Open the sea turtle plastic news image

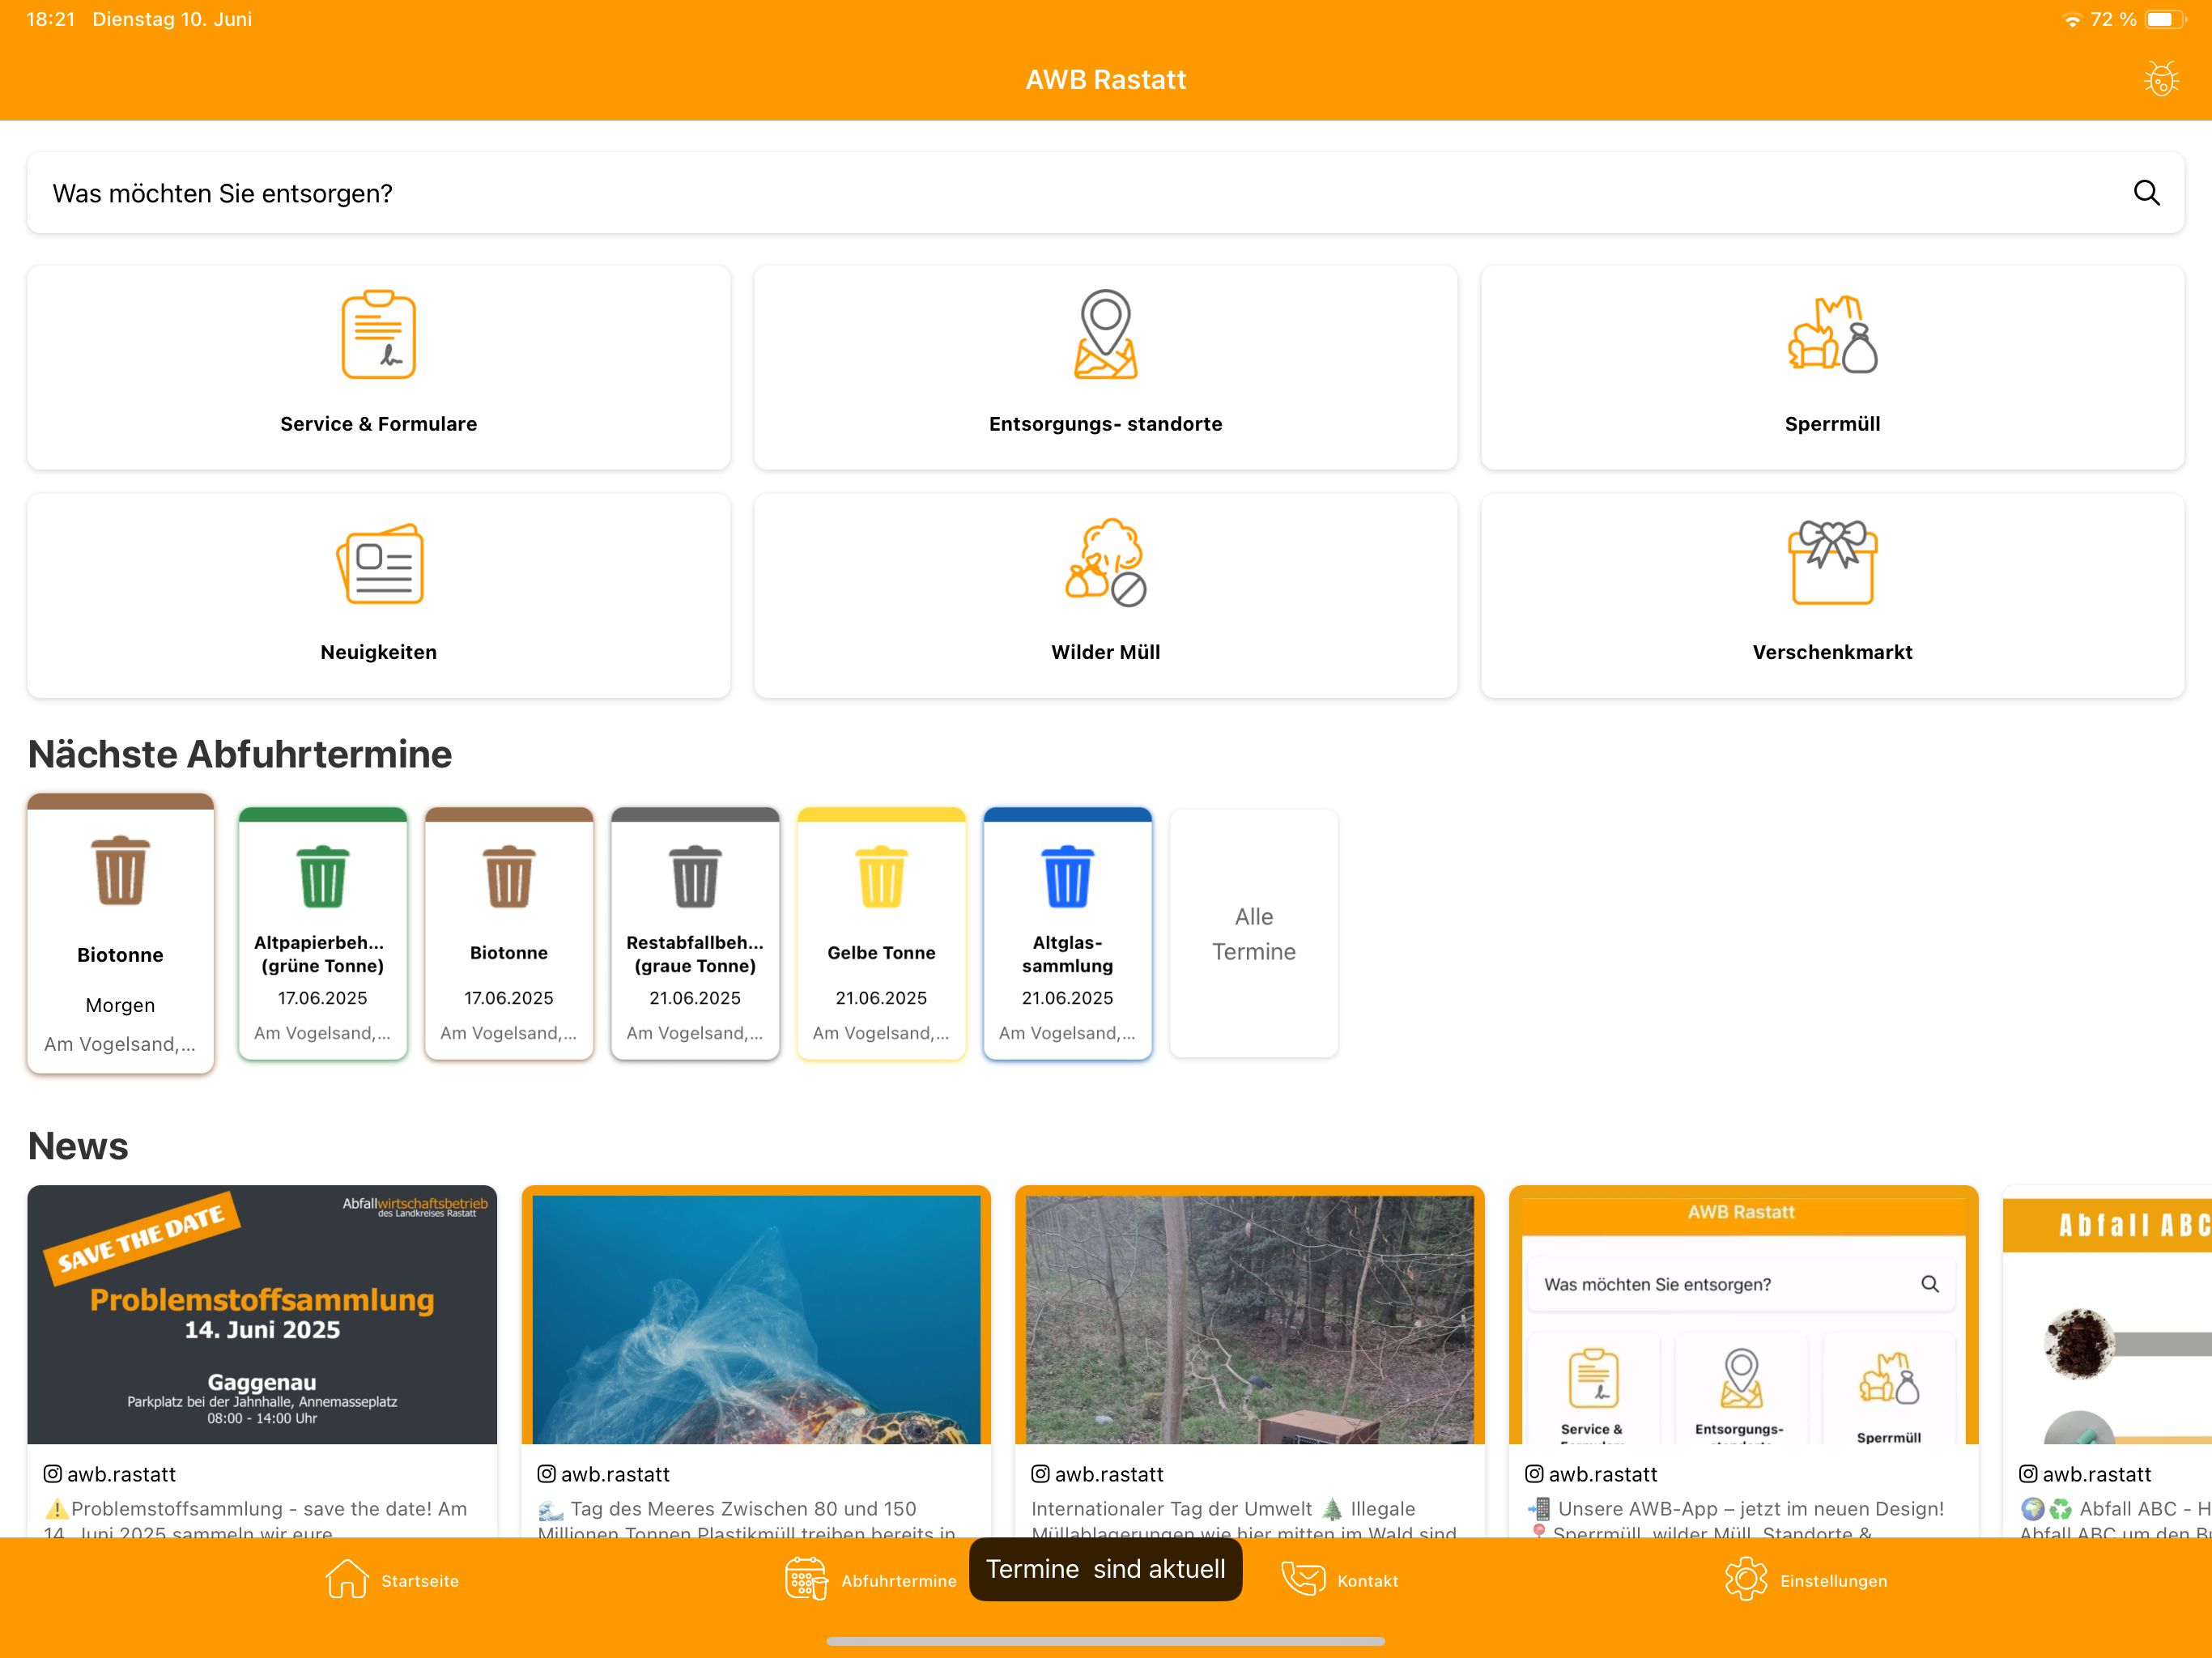[x=756, y=1314]
